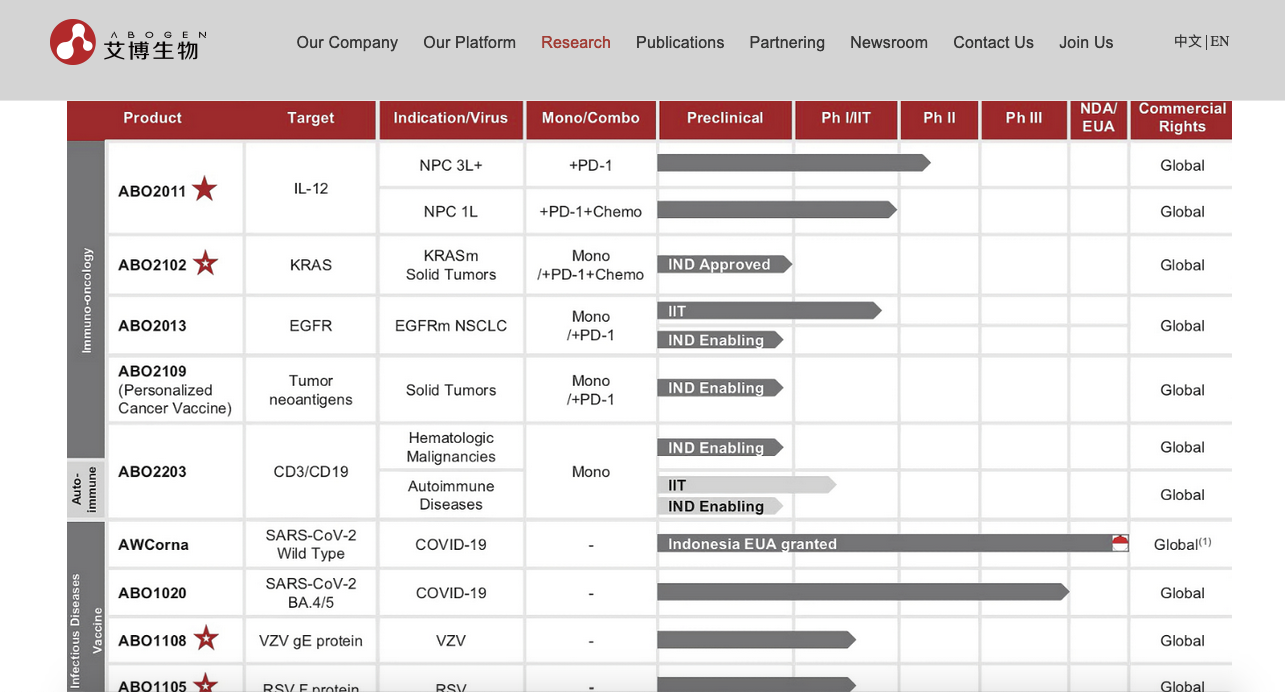Click the star icon beside ABO1105
The image size is (1285, 692).
pos(205,684)
